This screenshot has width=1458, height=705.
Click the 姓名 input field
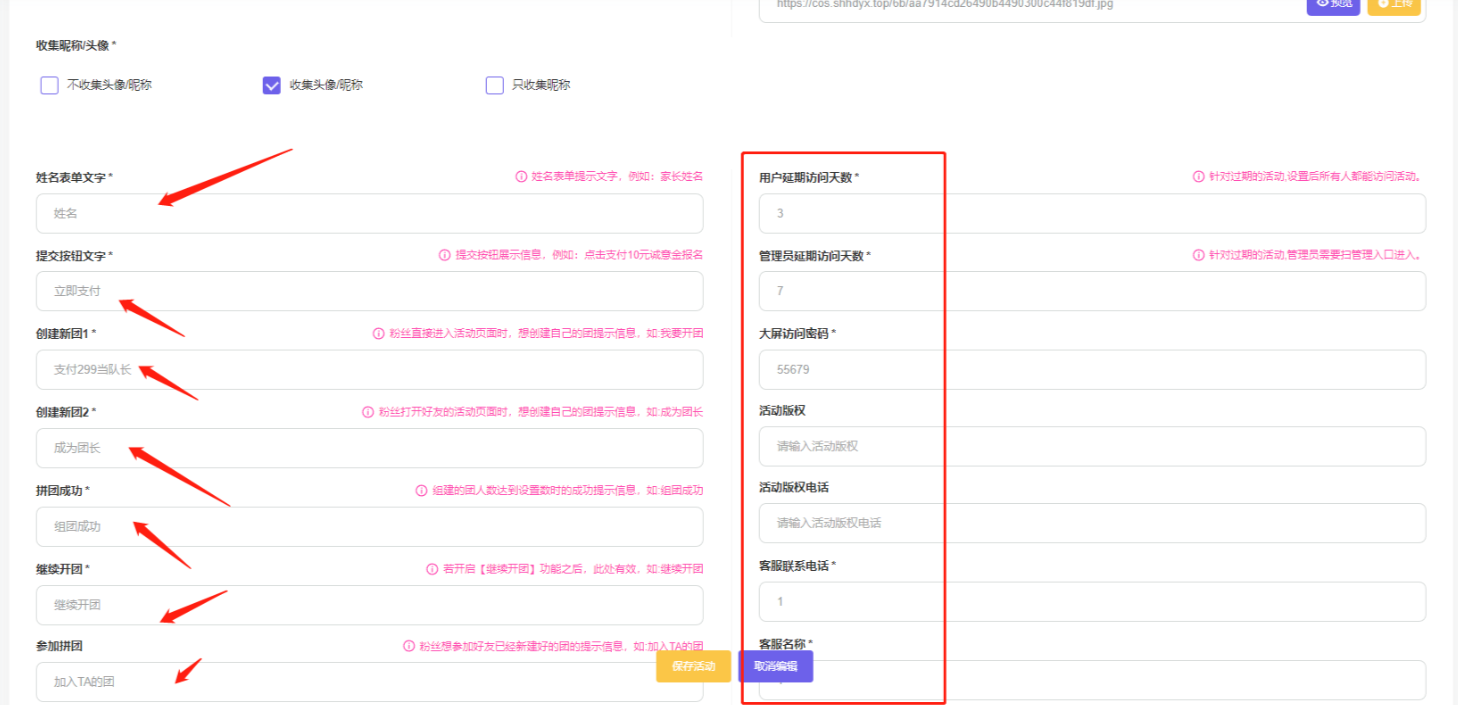point(369,213)
